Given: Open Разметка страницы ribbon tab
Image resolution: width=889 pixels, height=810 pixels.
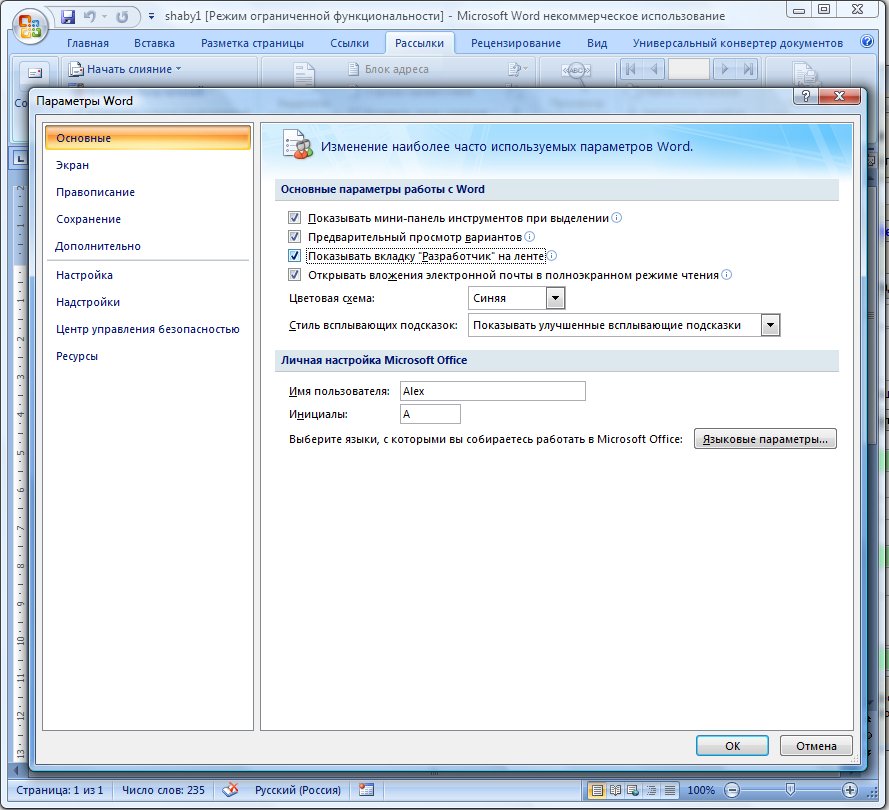Looking at the screenshot, I should [252, 43].
